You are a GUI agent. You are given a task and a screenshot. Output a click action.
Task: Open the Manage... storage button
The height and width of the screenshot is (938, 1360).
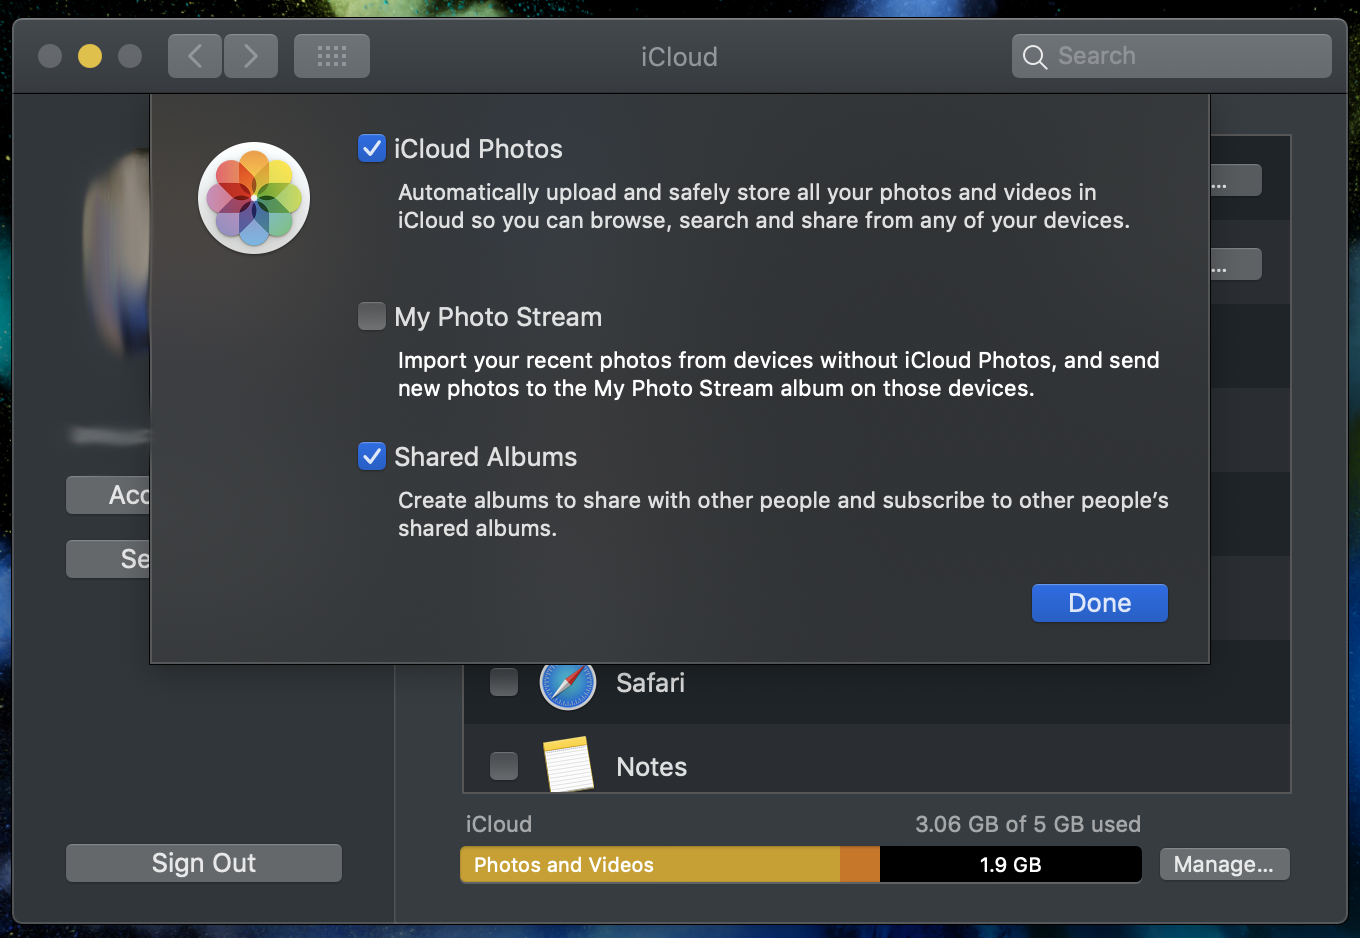(1225, 864)
